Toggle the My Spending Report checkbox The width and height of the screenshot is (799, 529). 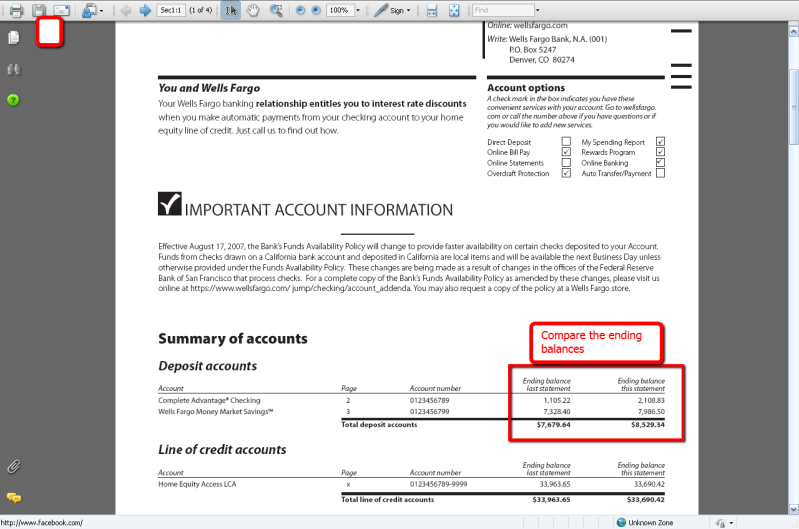pos(660,141)
